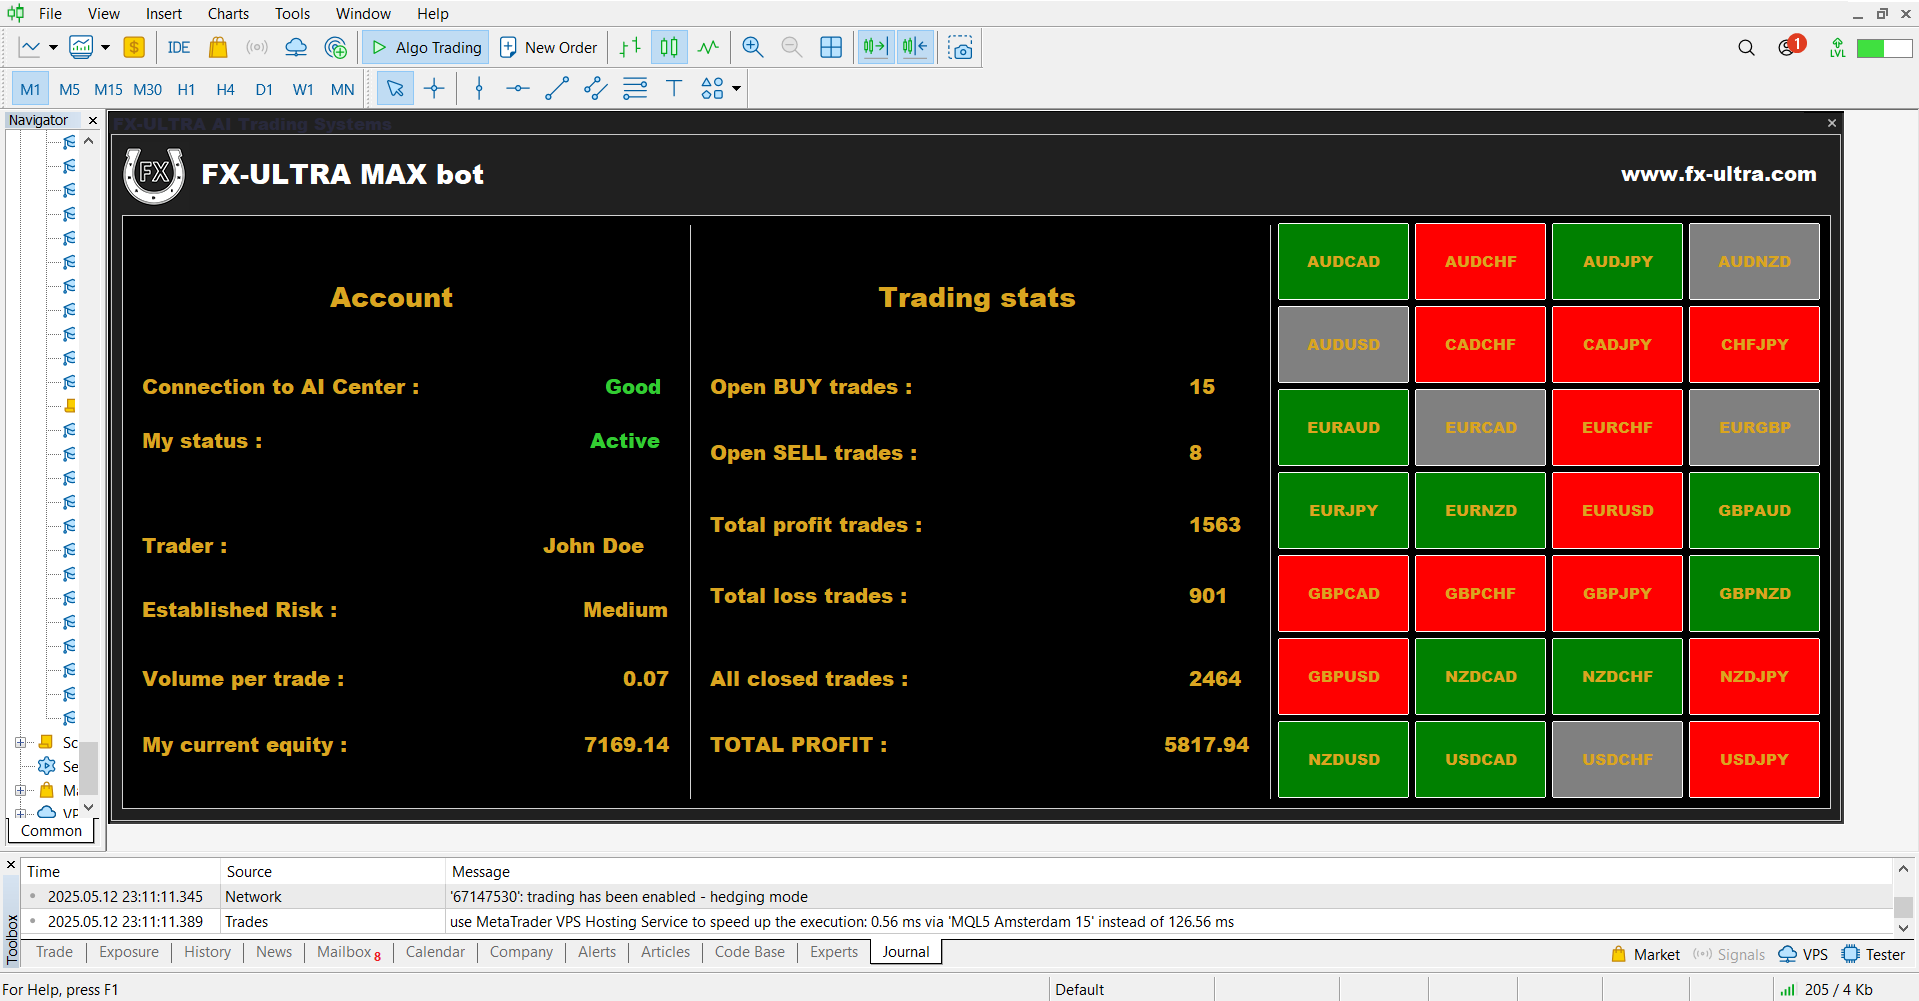This screenshot has height=1001, width=1919.
Task: Open shapes objects dropdown arrow
Action: pyautogui.click(x=737, y=89)
